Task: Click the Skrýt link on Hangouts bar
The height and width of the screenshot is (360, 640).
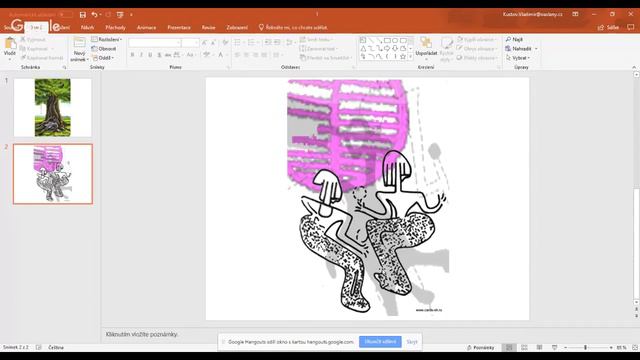Action: pyautogui.click(x=412, y=342)
